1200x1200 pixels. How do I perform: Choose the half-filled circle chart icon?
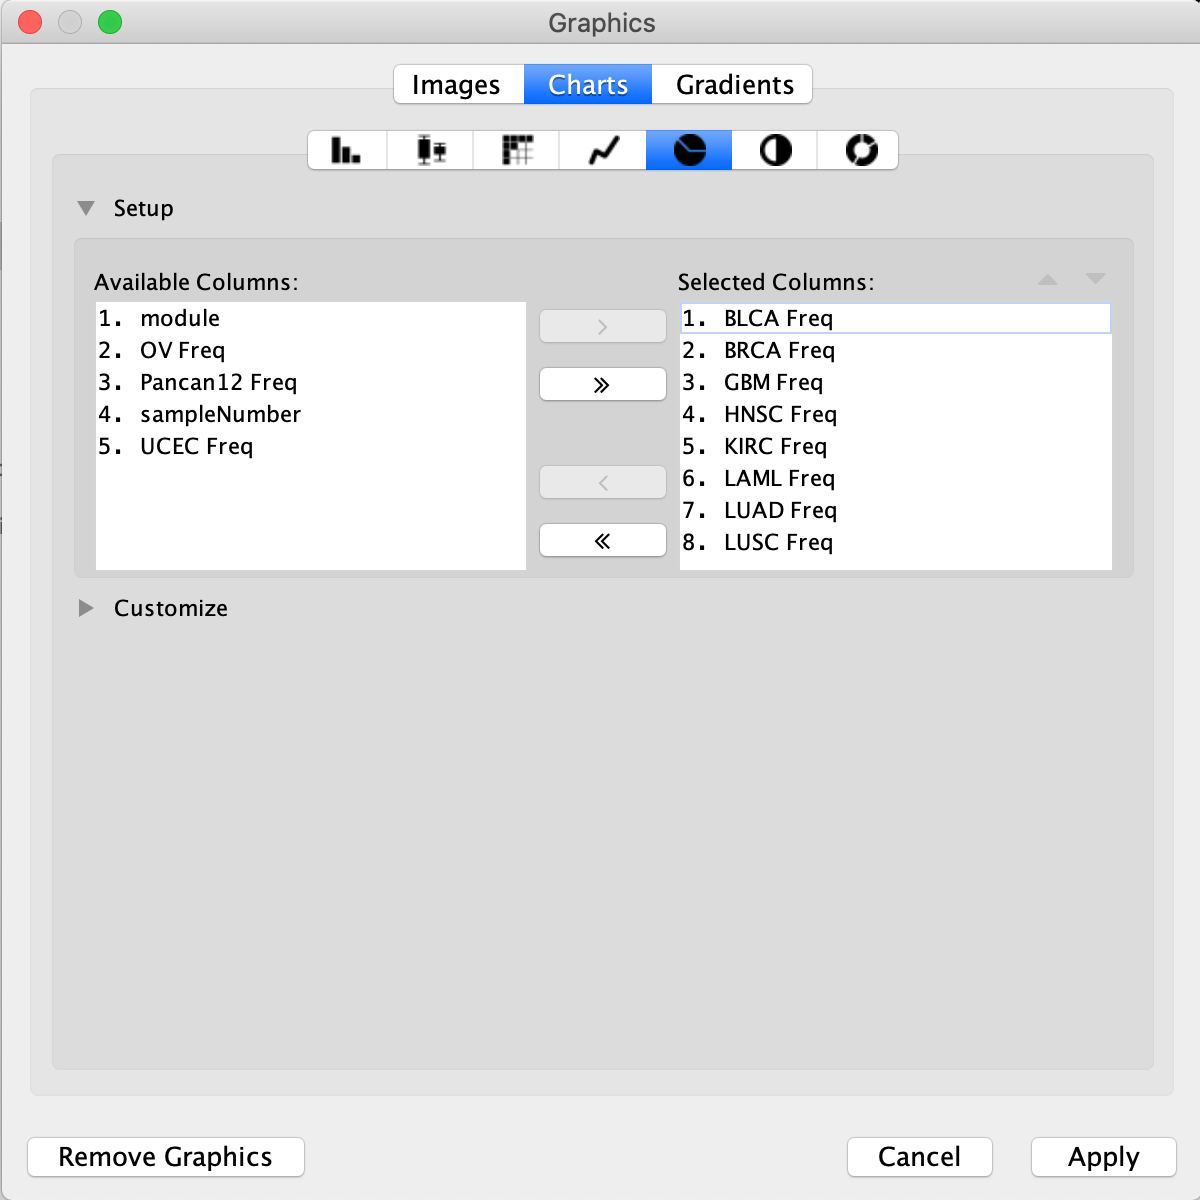coord(775,150)
